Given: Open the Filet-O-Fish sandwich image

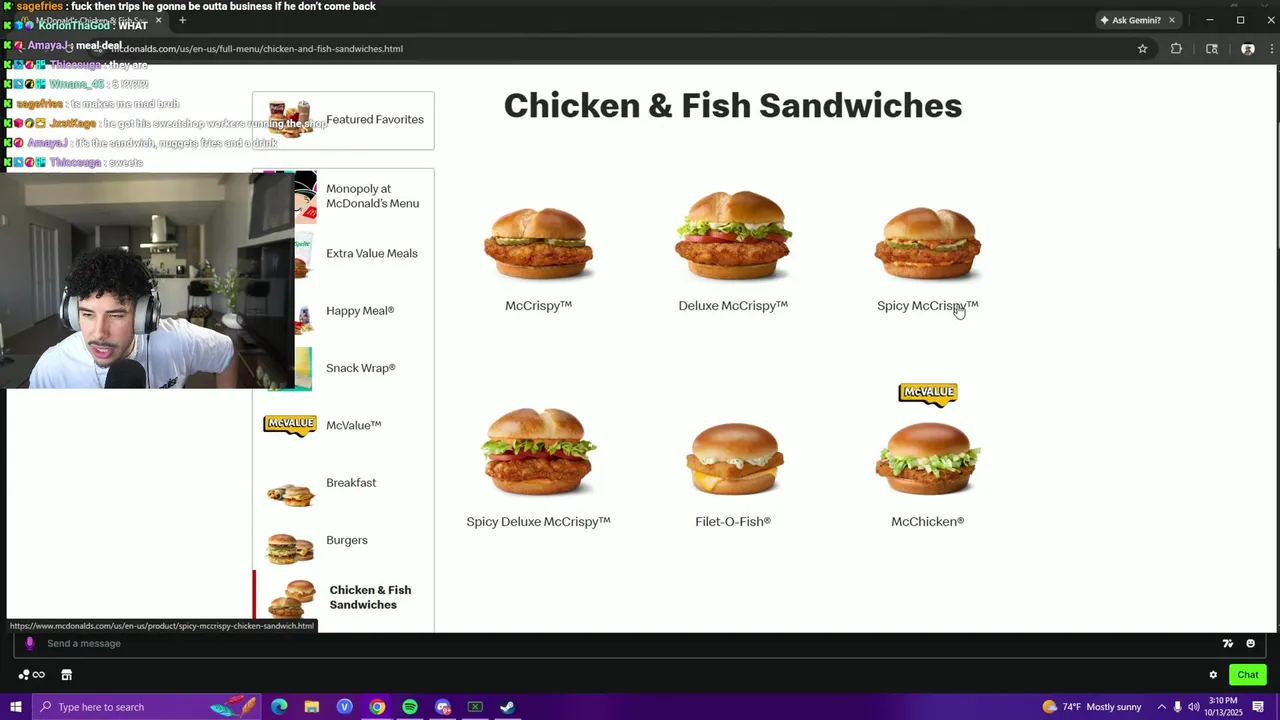Looking at the screenshot, I should [x=733, y=459].
